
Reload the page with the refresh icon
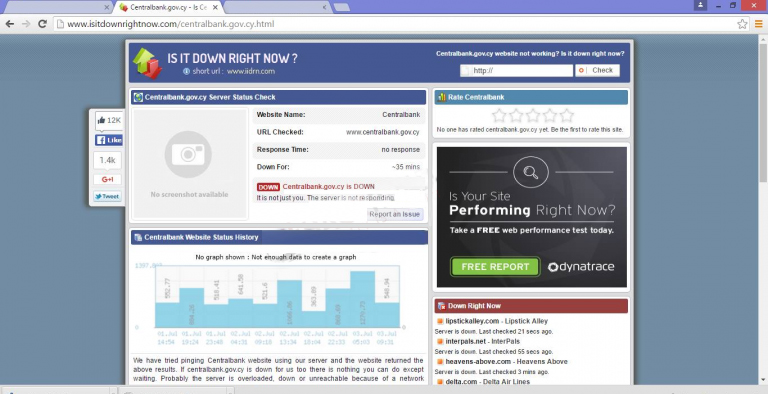pos(43,24)
